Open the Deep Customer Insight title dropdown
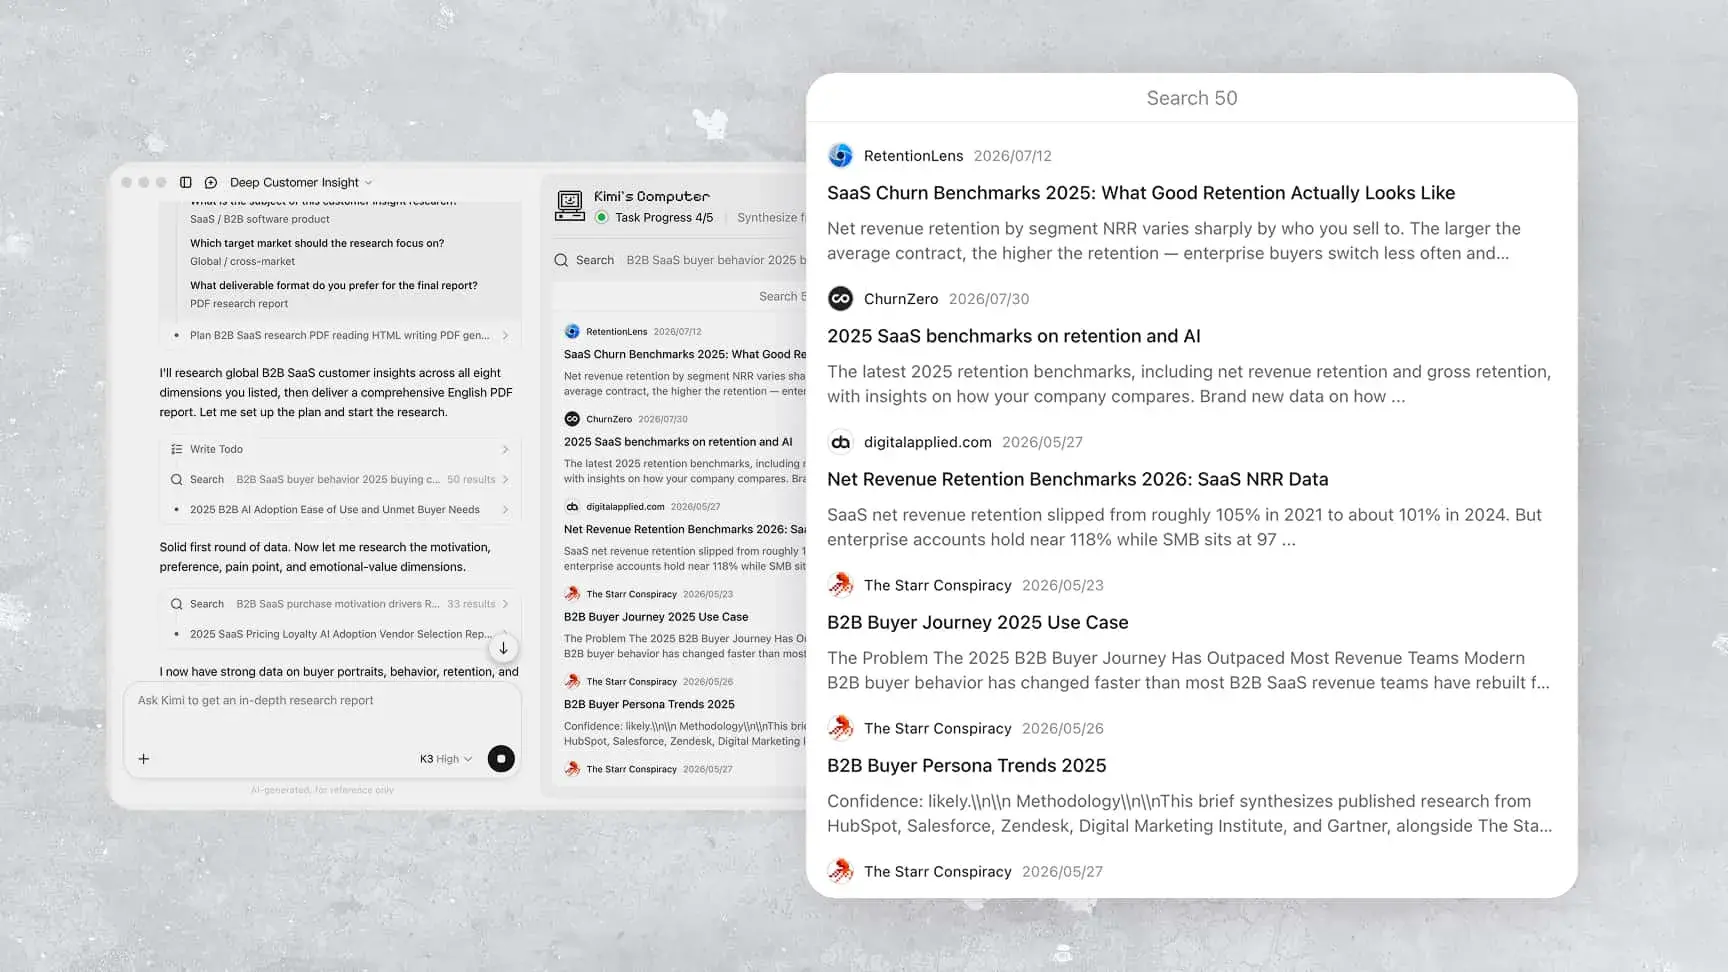The image size is (1728, 972). coord(301,182)
